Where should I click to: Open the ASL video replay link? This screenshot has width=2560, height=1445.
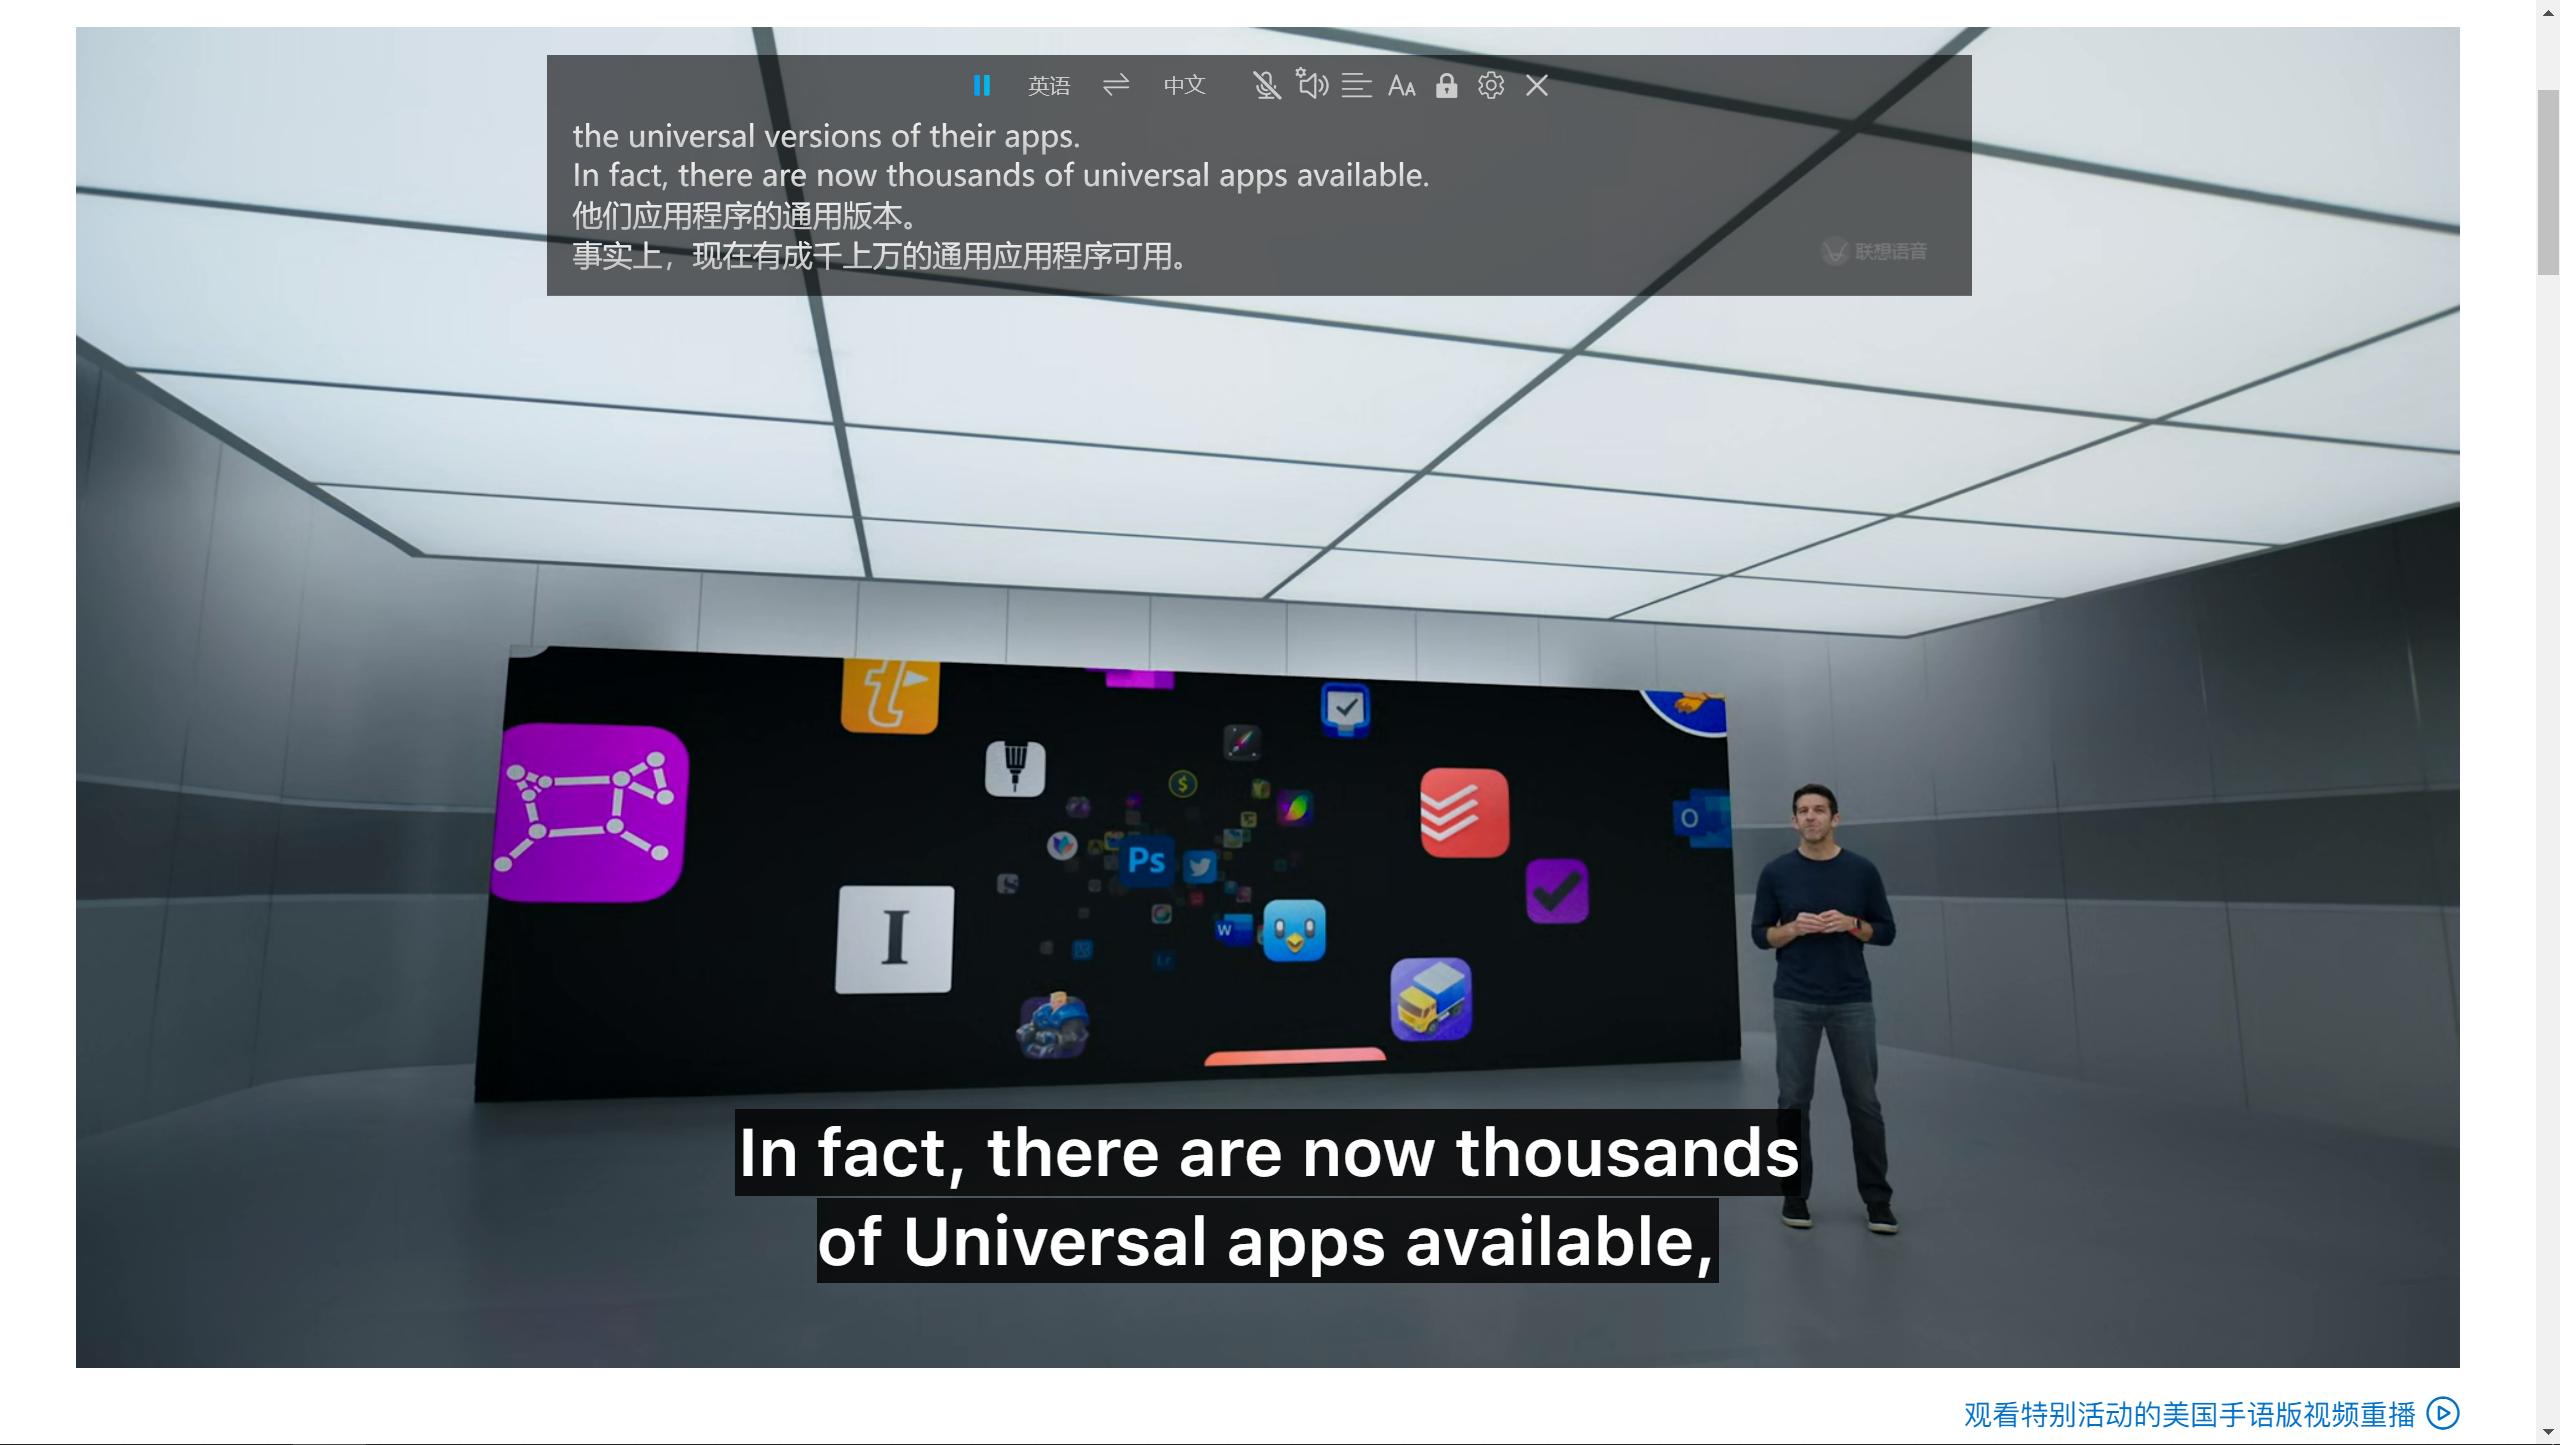tap(2188, 1414)
